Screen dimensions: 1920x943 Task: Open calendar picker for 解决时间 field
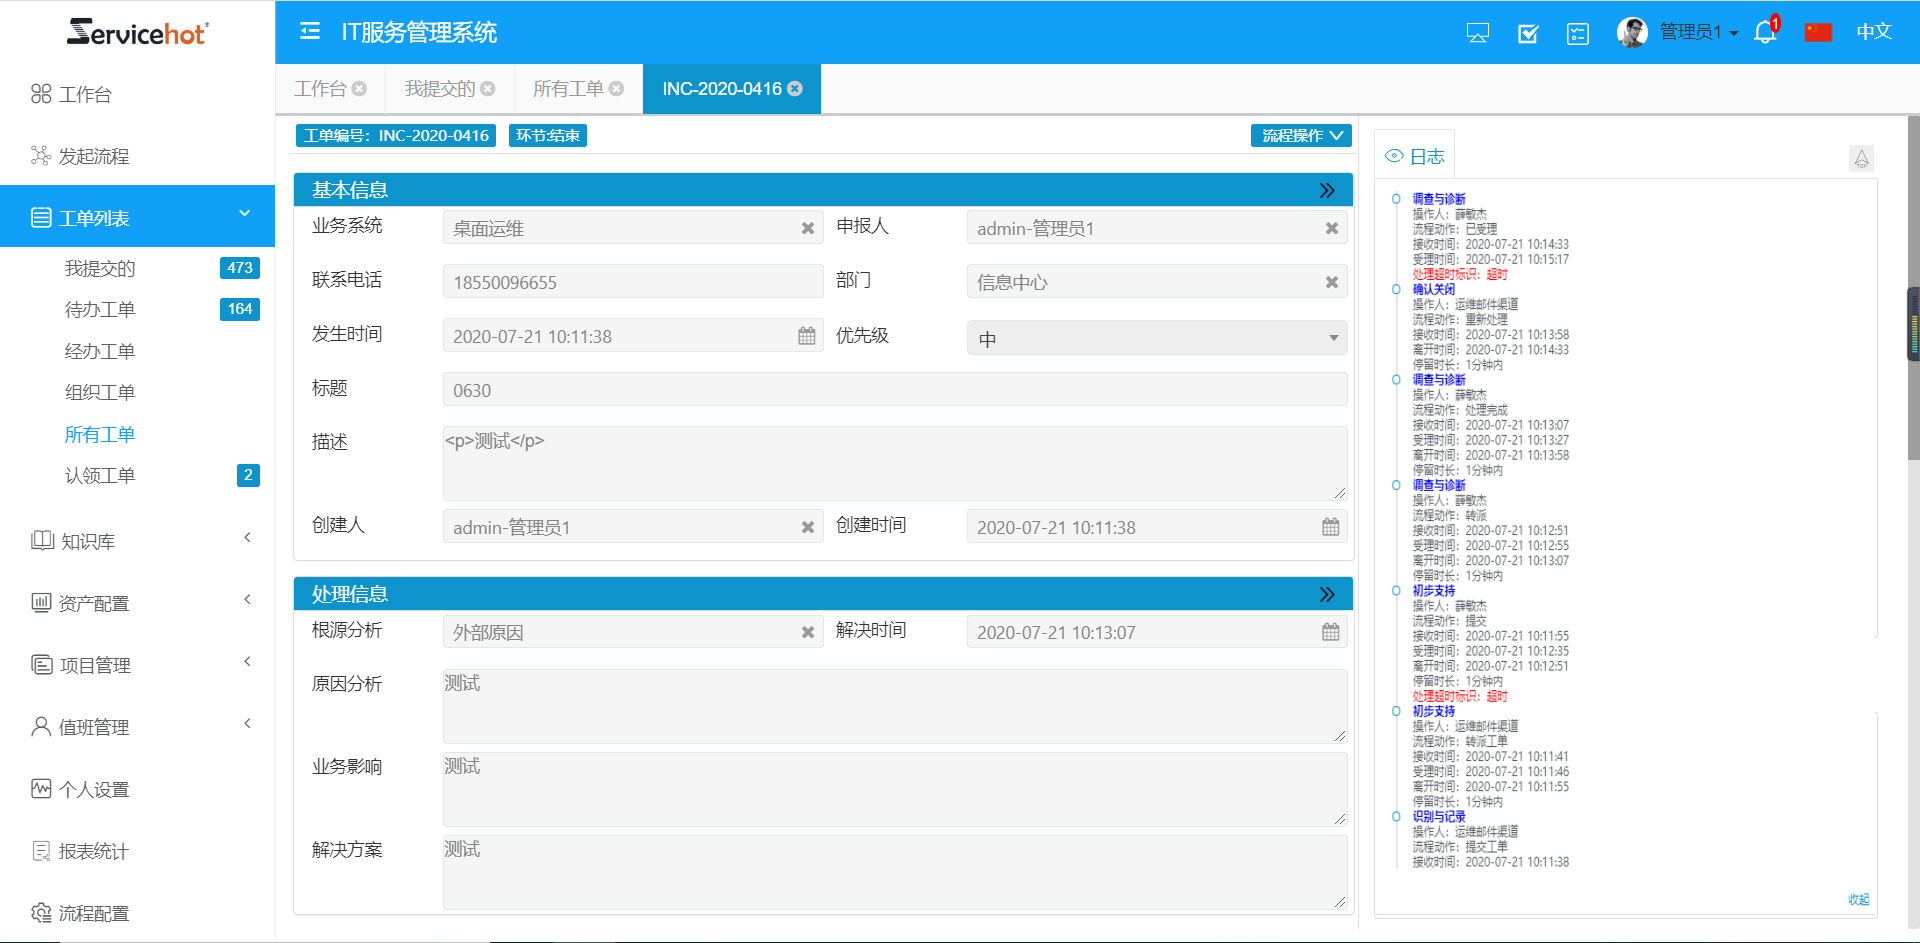1330,632
